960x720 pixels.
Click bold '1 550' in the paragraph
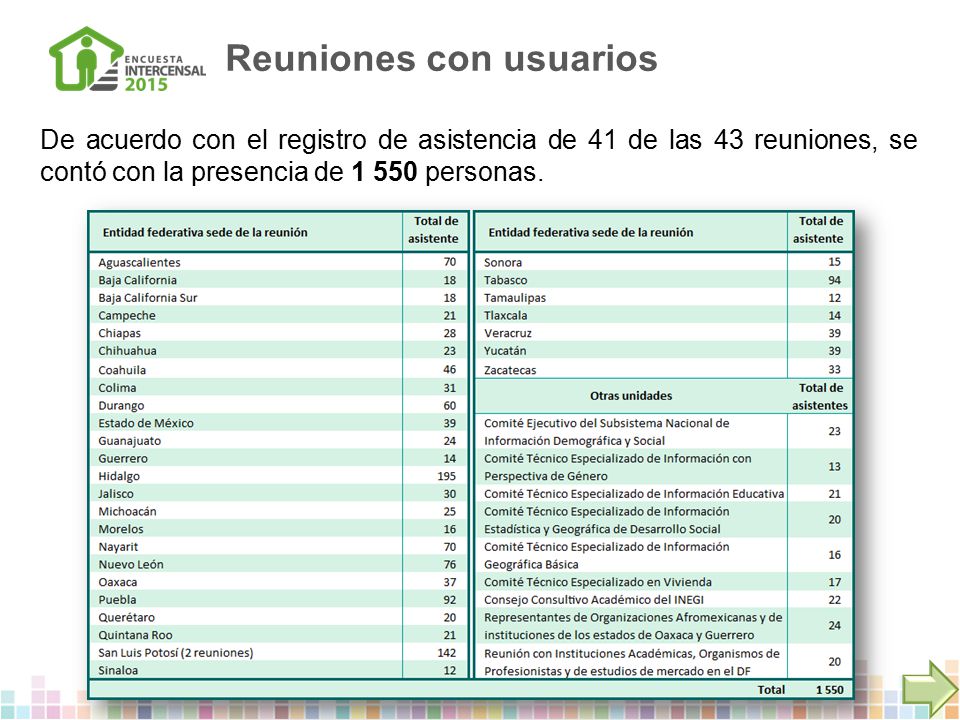tap(384, 171)
